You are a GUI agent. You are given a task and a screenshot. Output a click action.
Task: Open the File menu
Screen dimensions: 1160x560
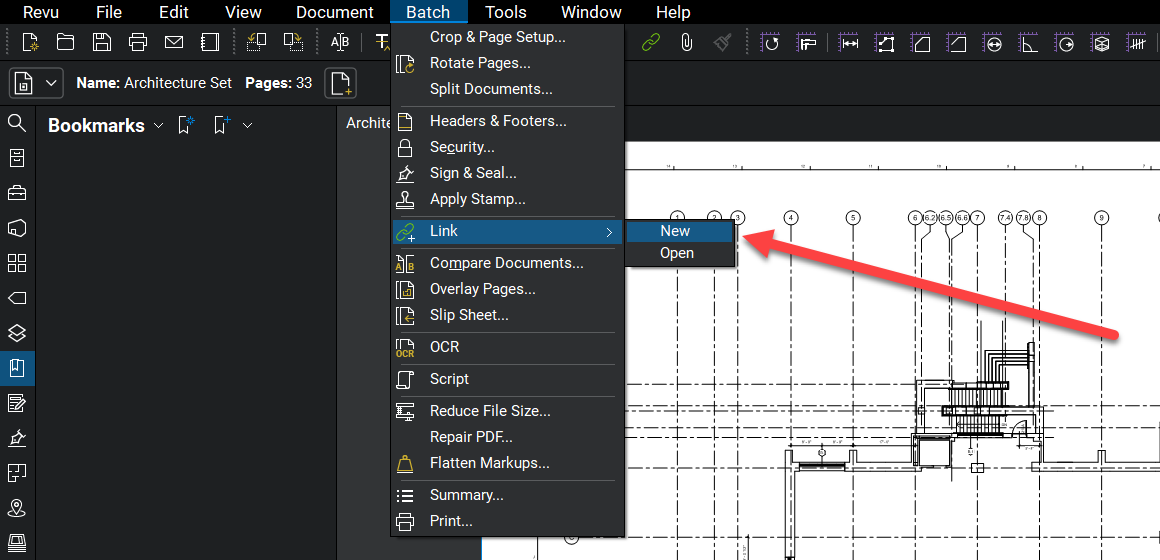[x=109, y=12]
